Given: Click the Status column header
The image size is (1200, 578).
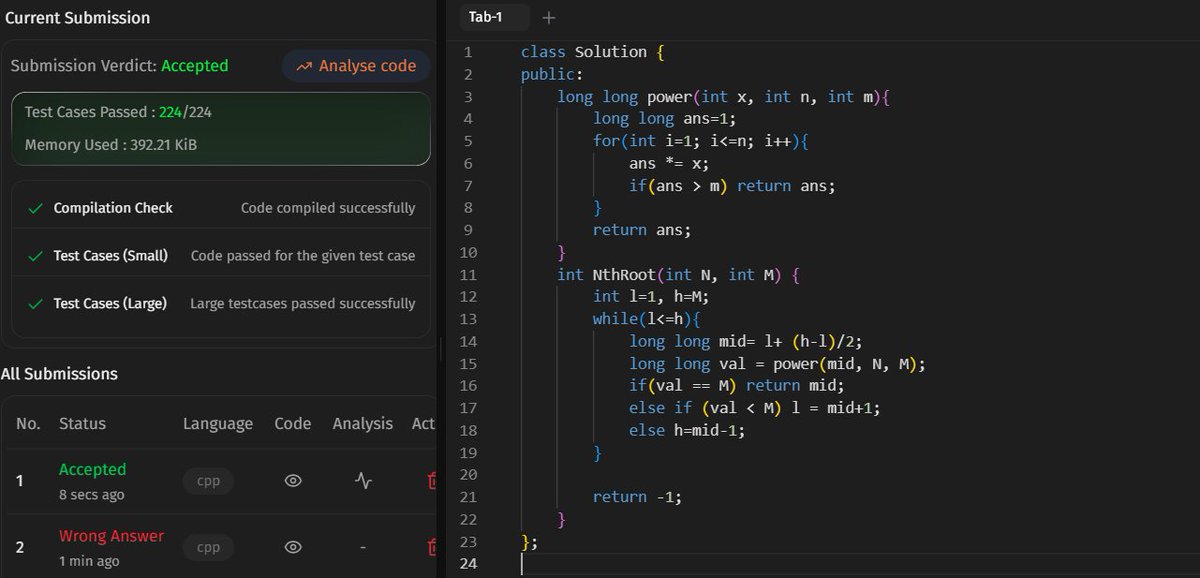Looking at the screenshot, I should [x=82, y=424].
